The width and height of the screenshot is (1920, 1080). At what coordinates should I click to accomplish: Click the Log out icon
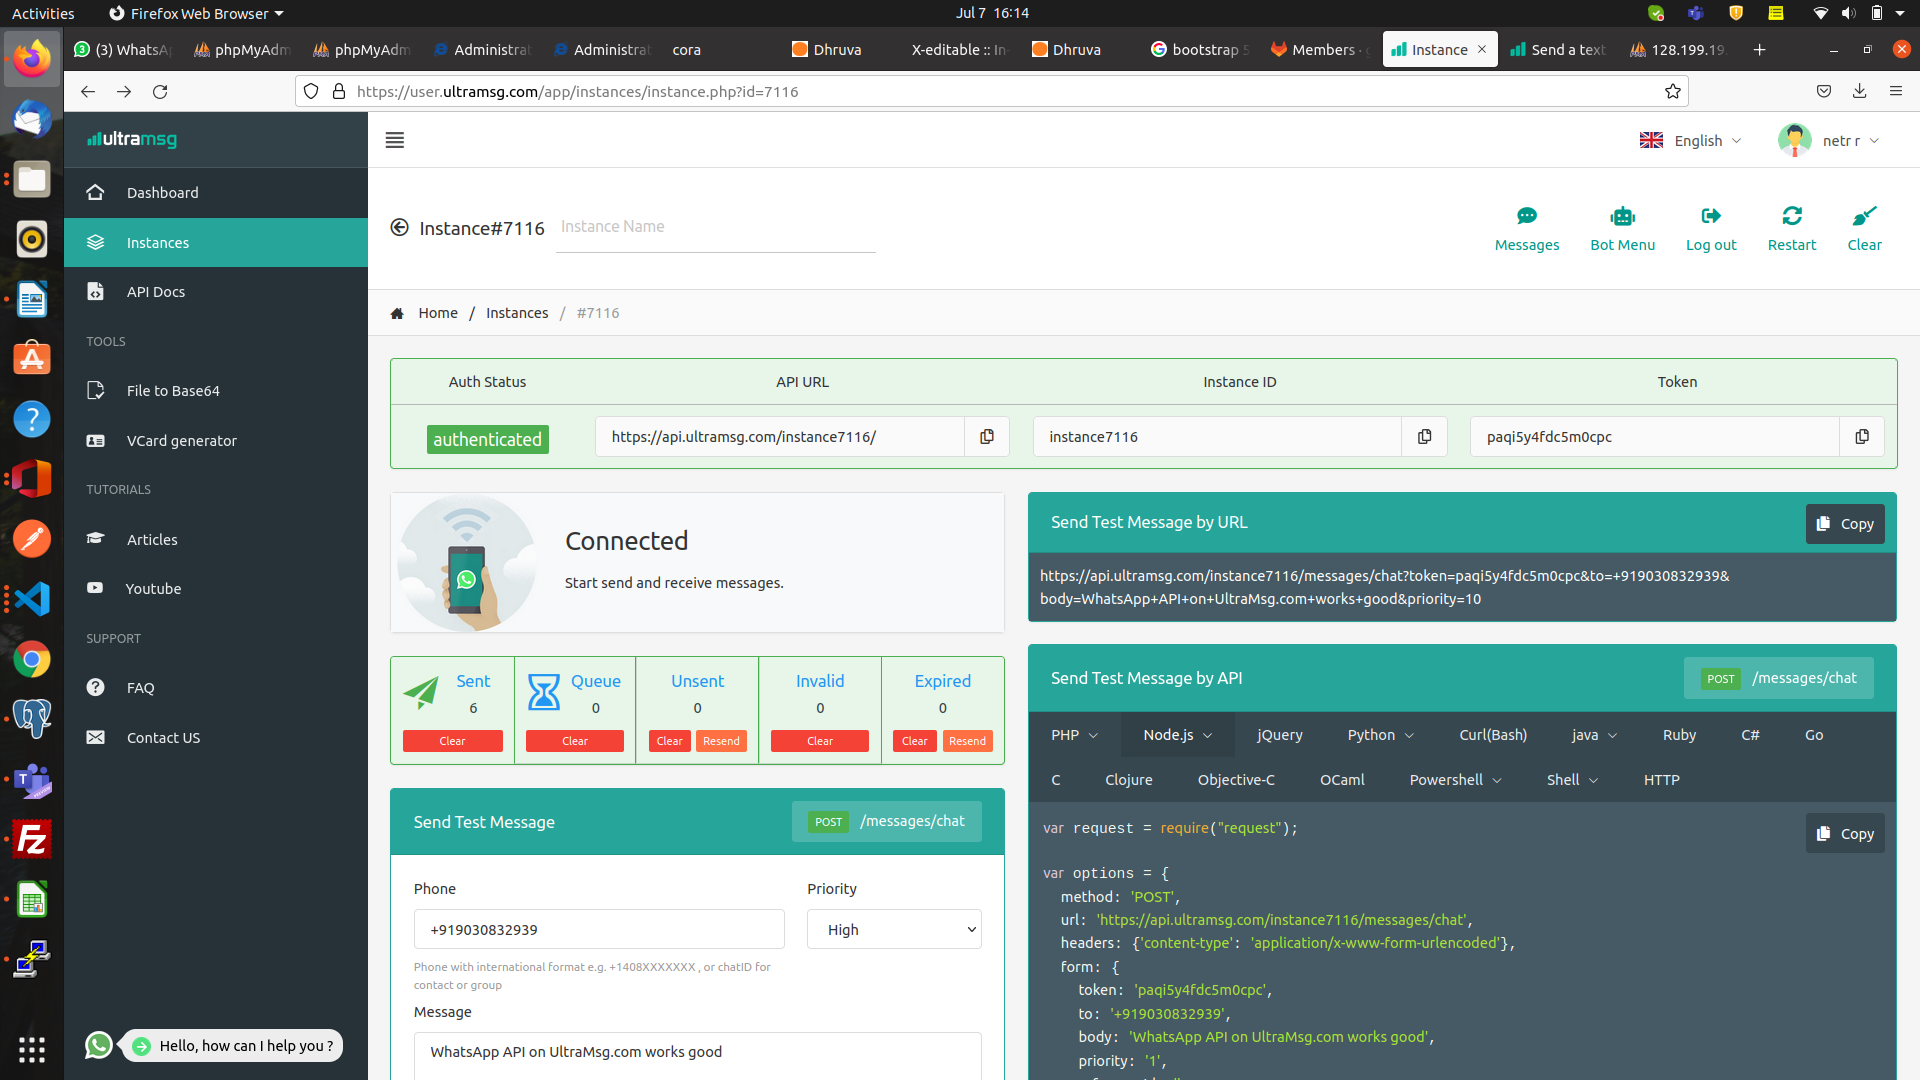(x=1711, y=216)
